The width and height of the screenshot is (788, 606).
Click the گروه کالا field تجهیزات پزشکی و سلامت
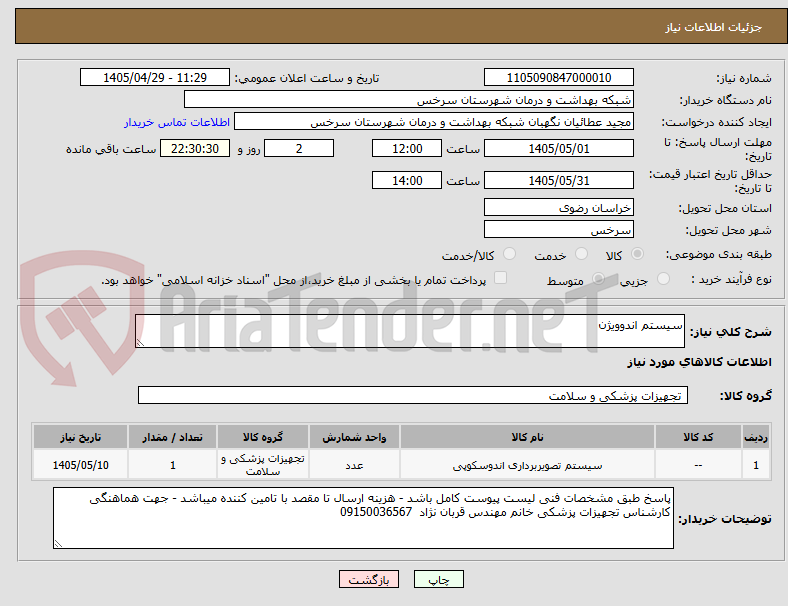pos(413,395)
